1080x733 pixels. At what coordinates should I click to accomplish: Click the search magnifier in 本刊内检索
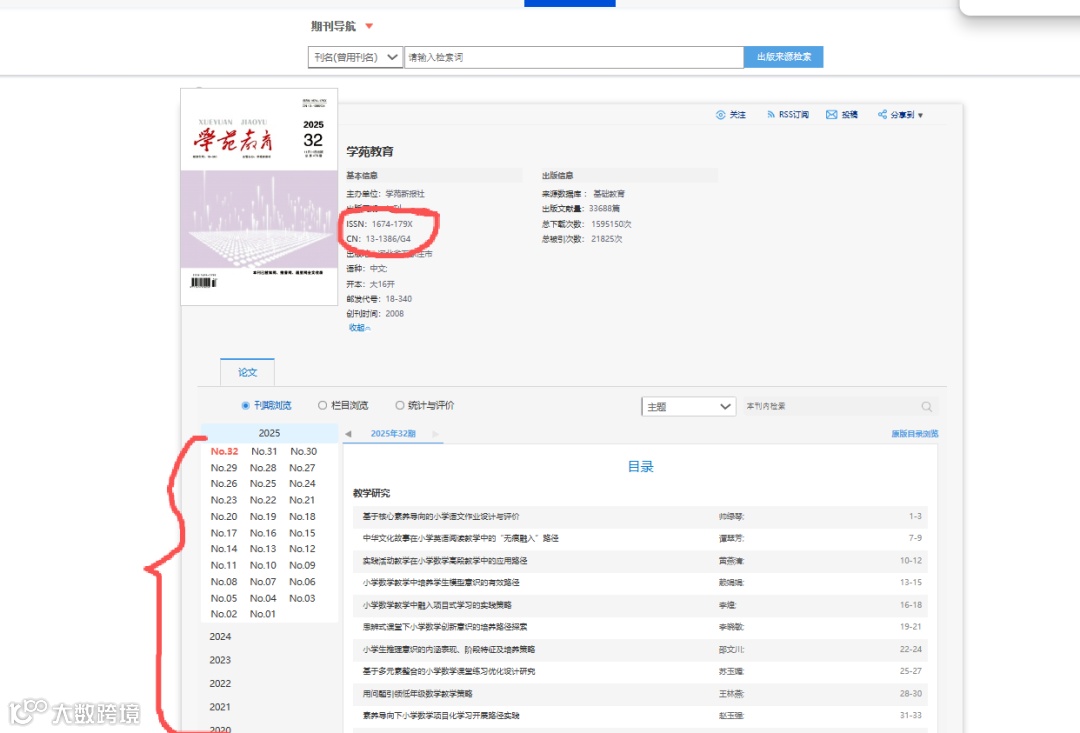[926, 406]
